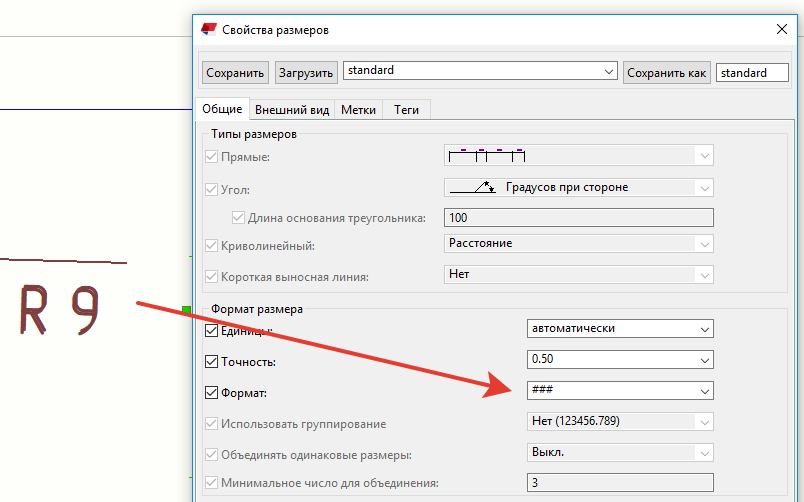
Task: Open the short extension line Нет dropdown
Action: click(x=579, y=274)
